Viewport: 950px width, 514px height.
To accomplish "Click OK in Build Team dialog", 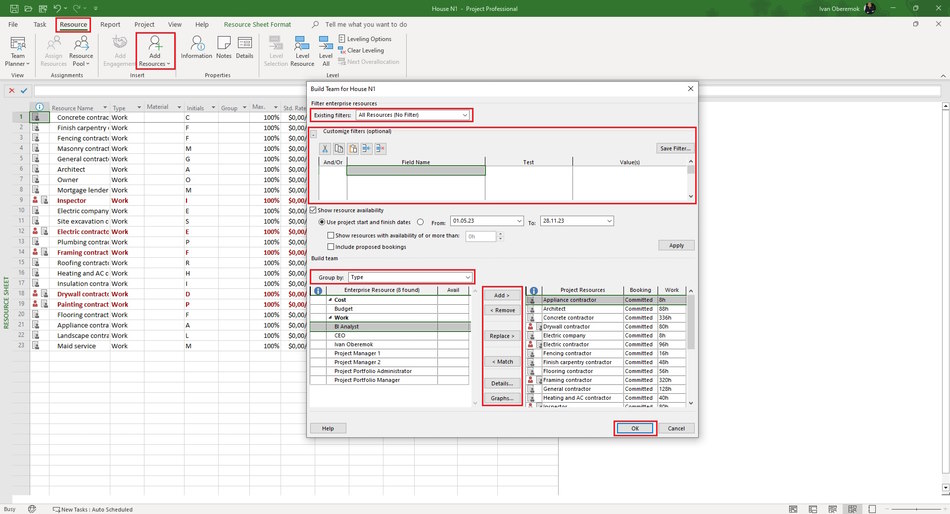I will 635,428.
